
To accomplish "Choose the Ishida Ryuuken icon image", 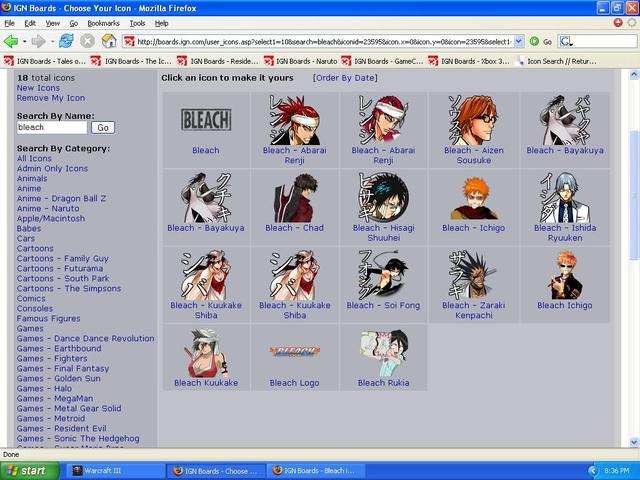I will 565,198.
